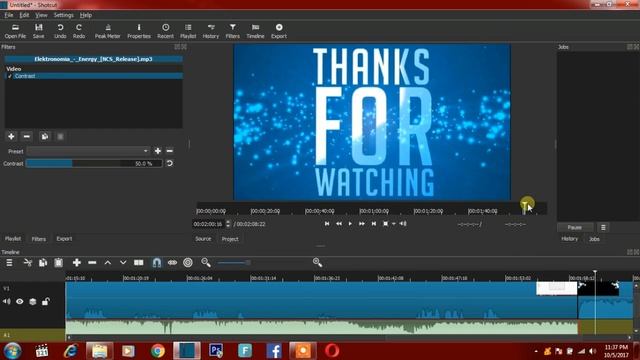Adjust the timeline zoom slider
This screenshot has width=640, height=360.
click(233, 263)
